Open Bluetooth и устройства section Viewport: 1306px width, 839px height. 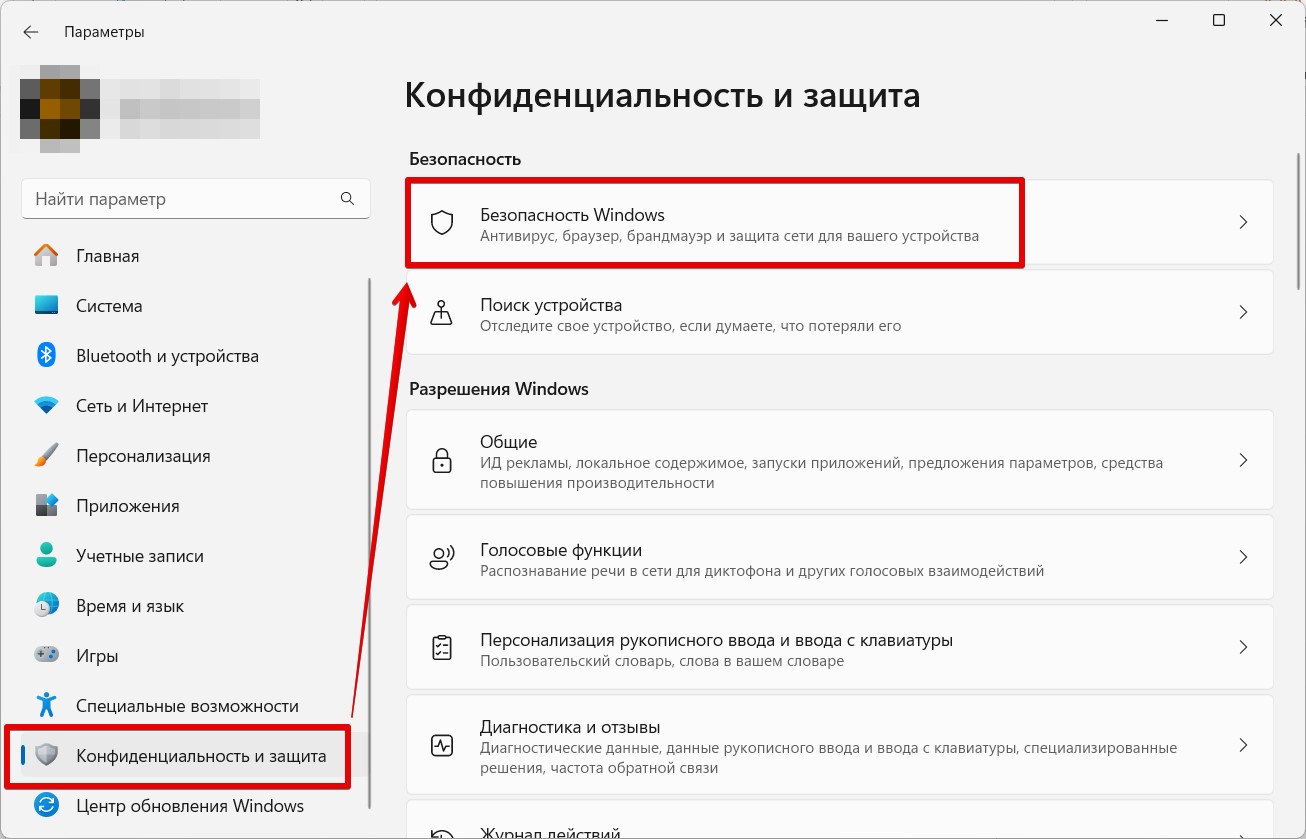(194, 356)
